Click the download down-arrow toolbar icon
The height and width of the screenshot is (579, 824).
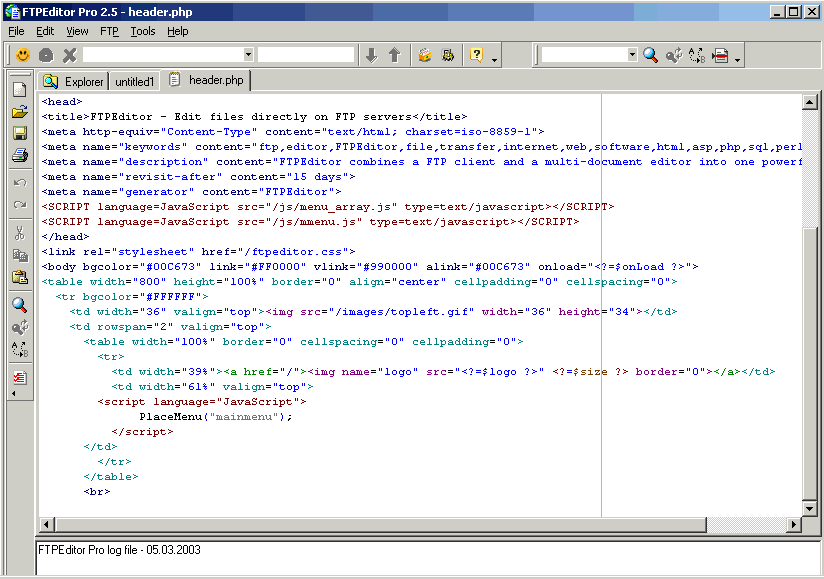pos(372,55)
